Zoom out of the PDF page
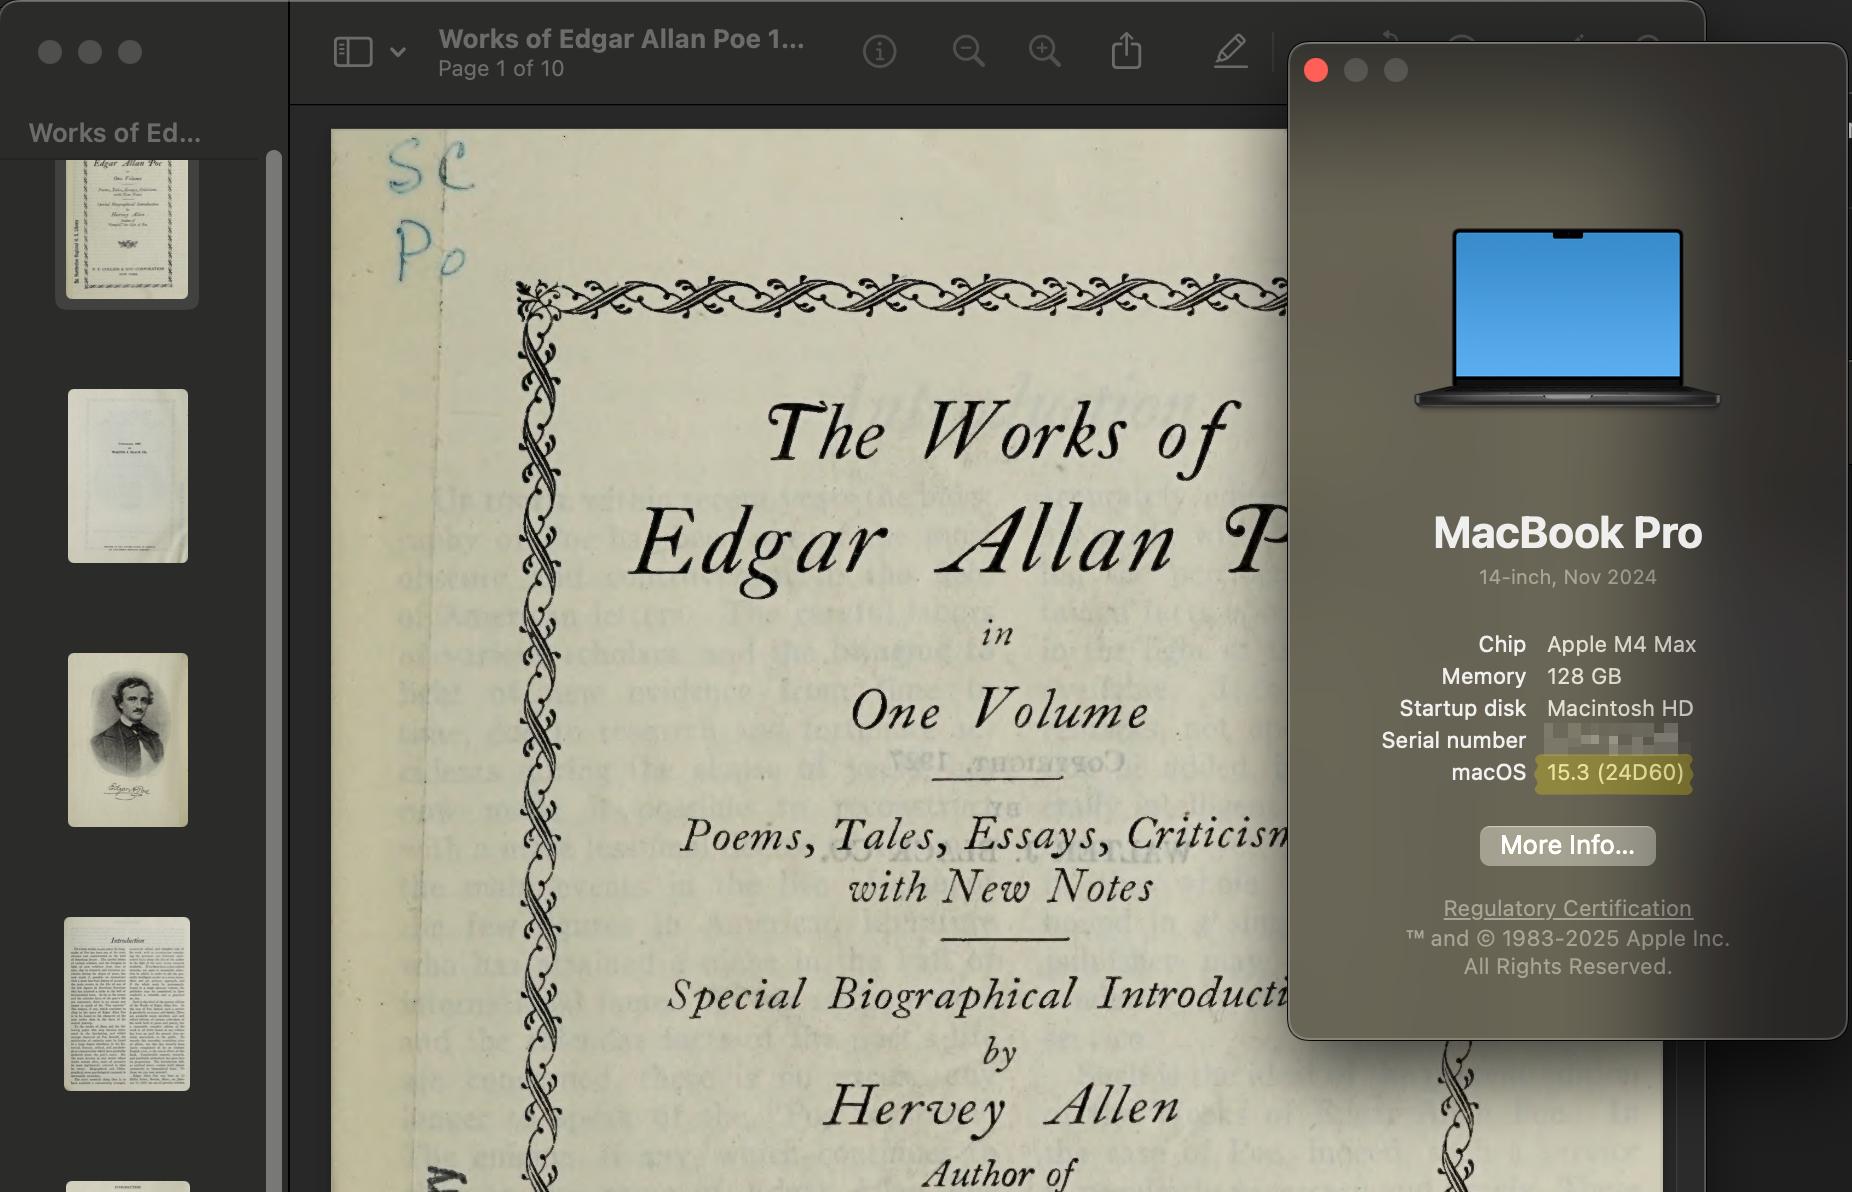Image resolution: width=1852 pixels, height=1192 pixels. click(968, 51)
